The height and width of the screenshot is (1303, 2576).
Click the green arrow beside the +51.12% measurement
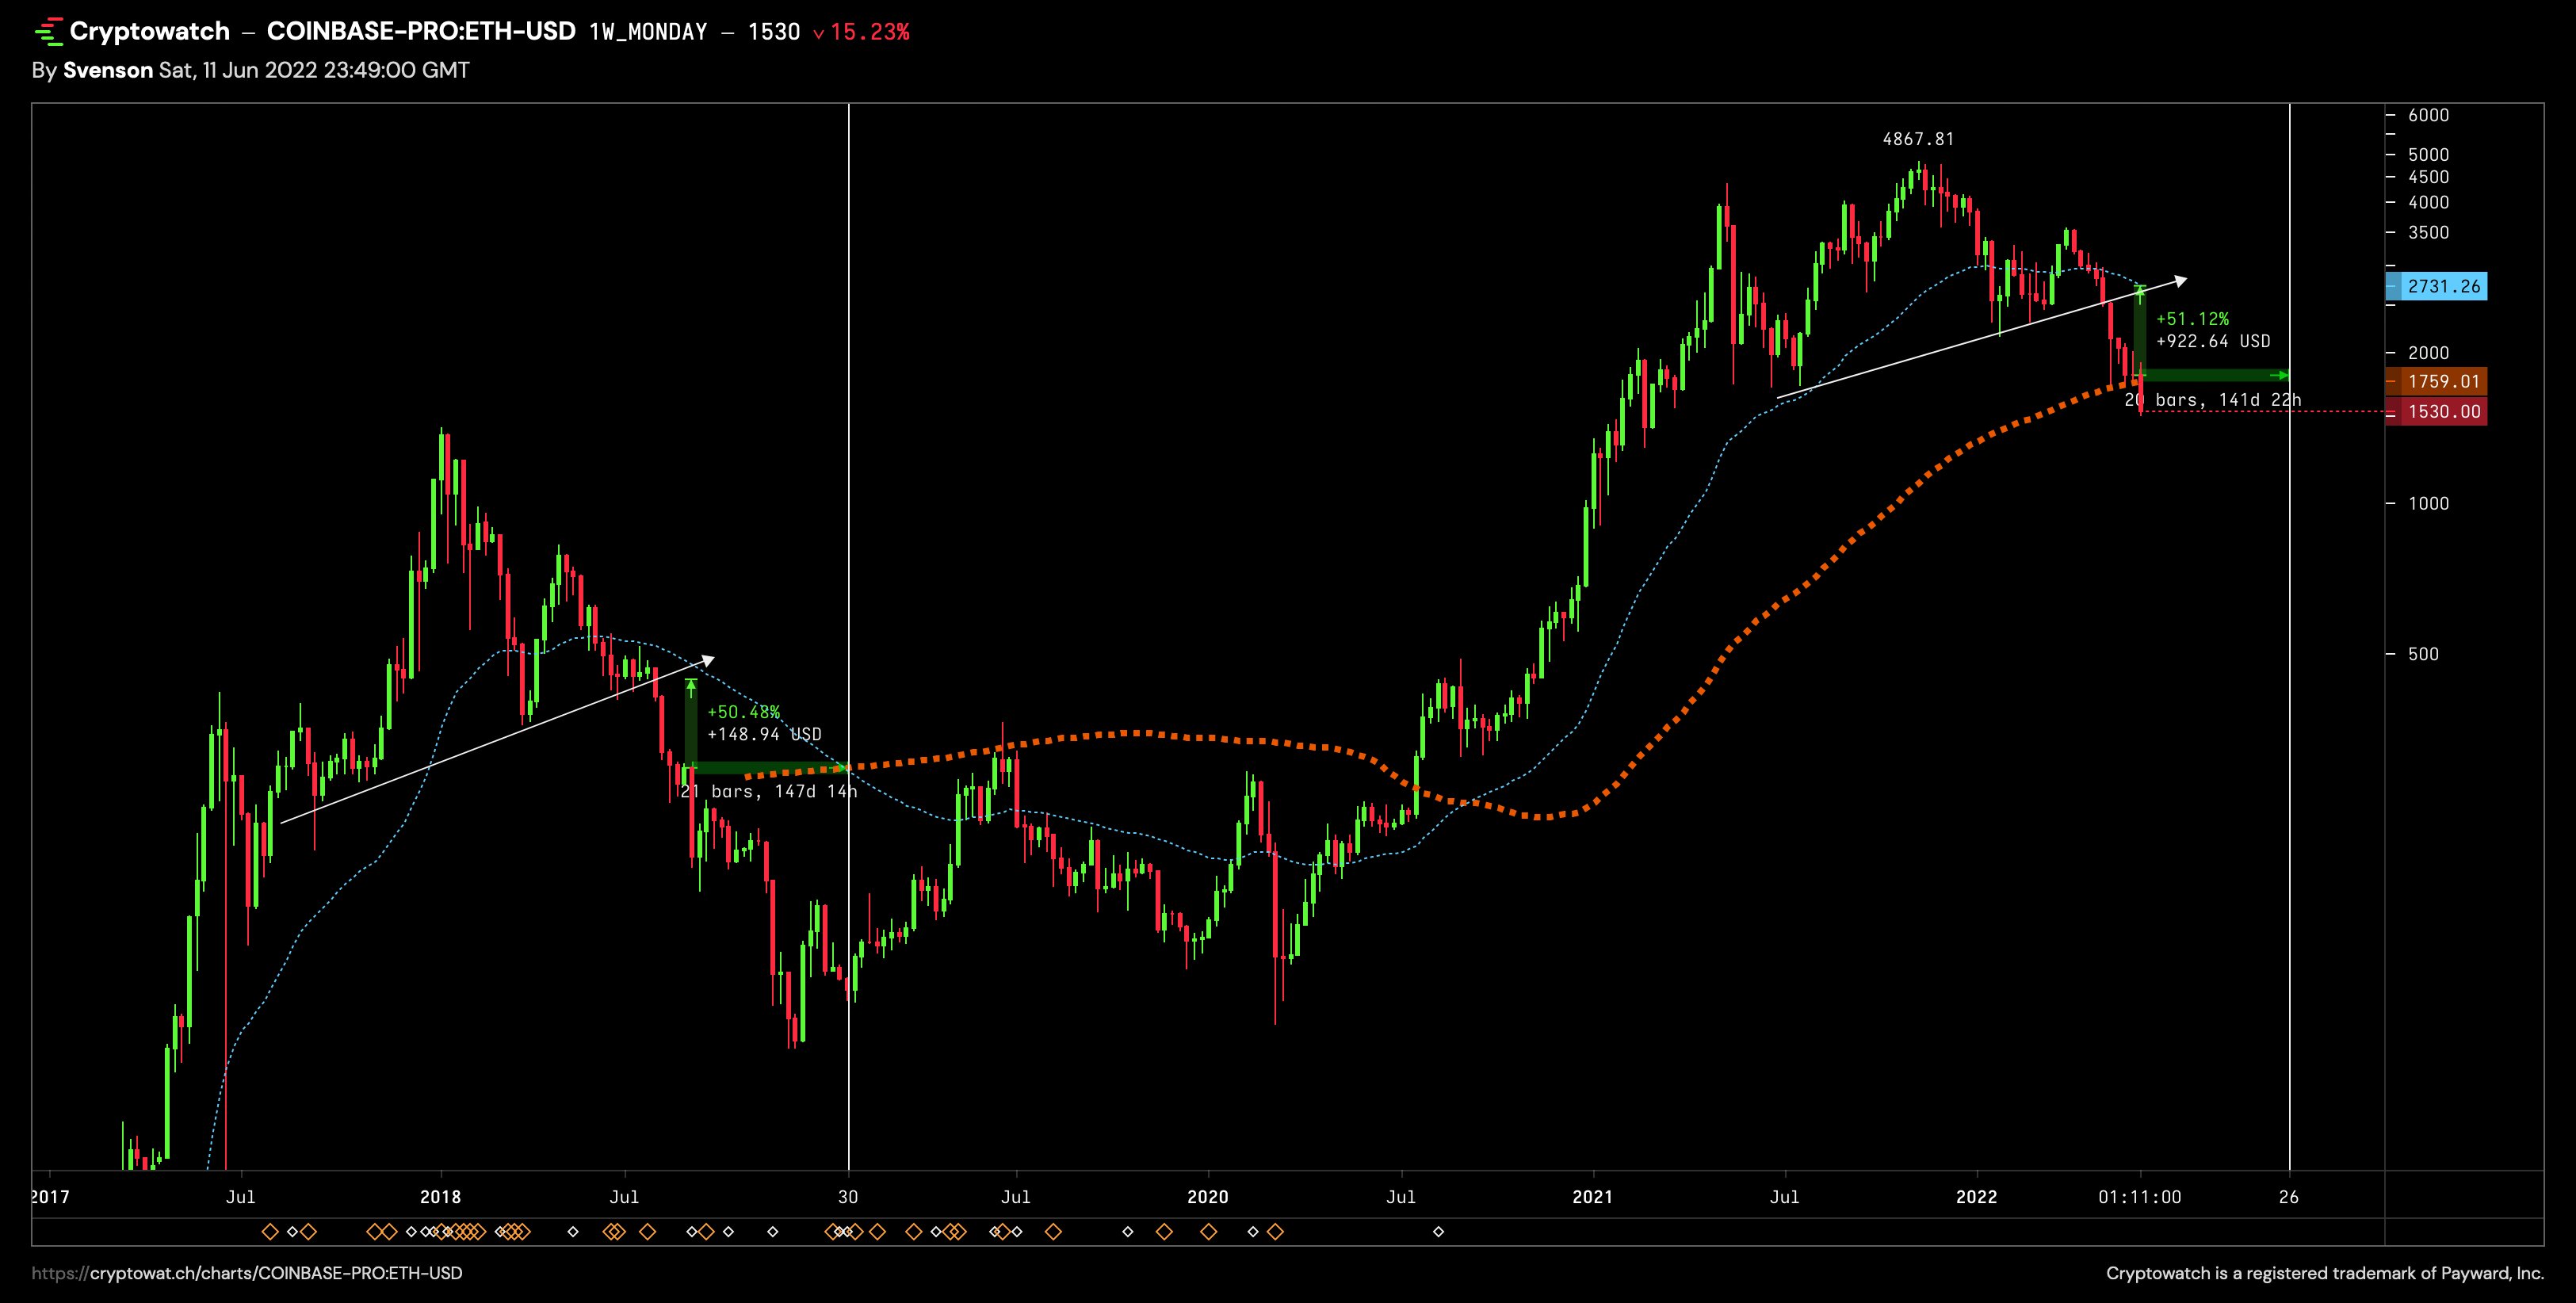(2140, 292)
